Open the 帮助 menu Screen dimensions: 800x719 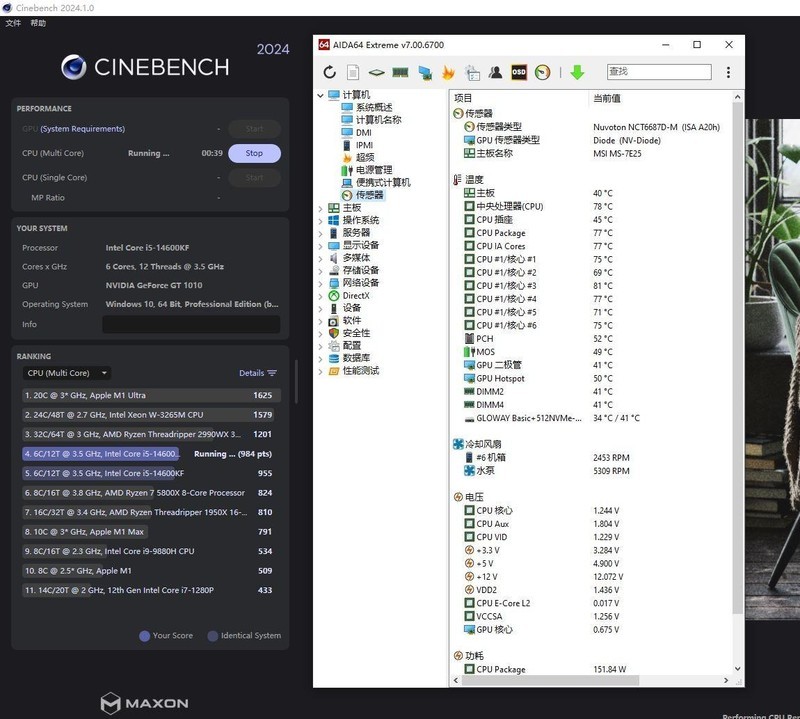[38, 23]
